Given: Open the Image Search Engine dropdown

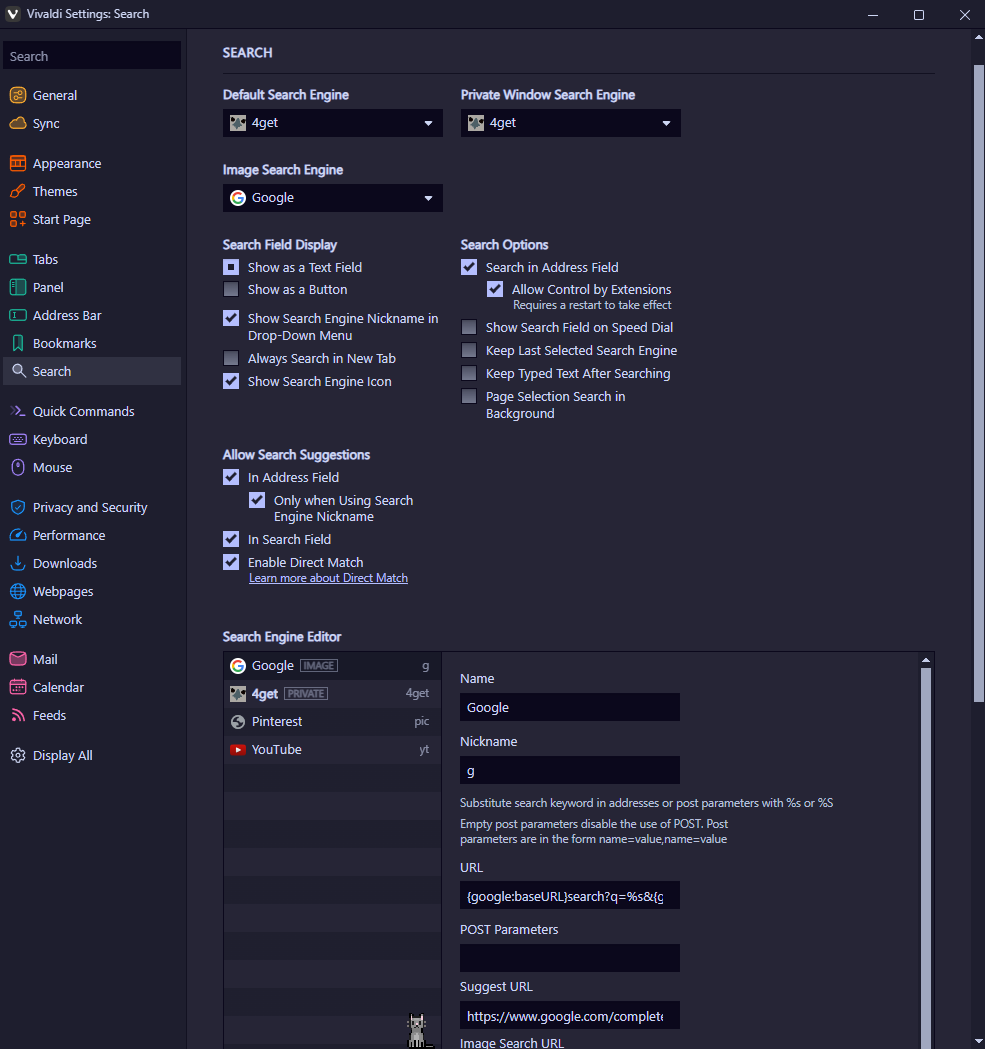Looking at the screenshot, I should tap(332, 198).
